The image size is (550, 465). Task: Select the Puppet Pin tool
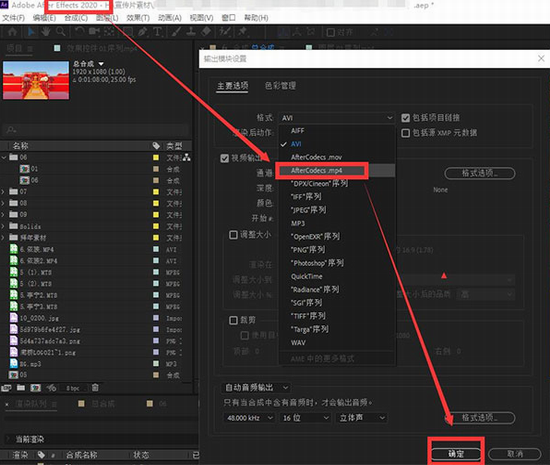[242, 32]
